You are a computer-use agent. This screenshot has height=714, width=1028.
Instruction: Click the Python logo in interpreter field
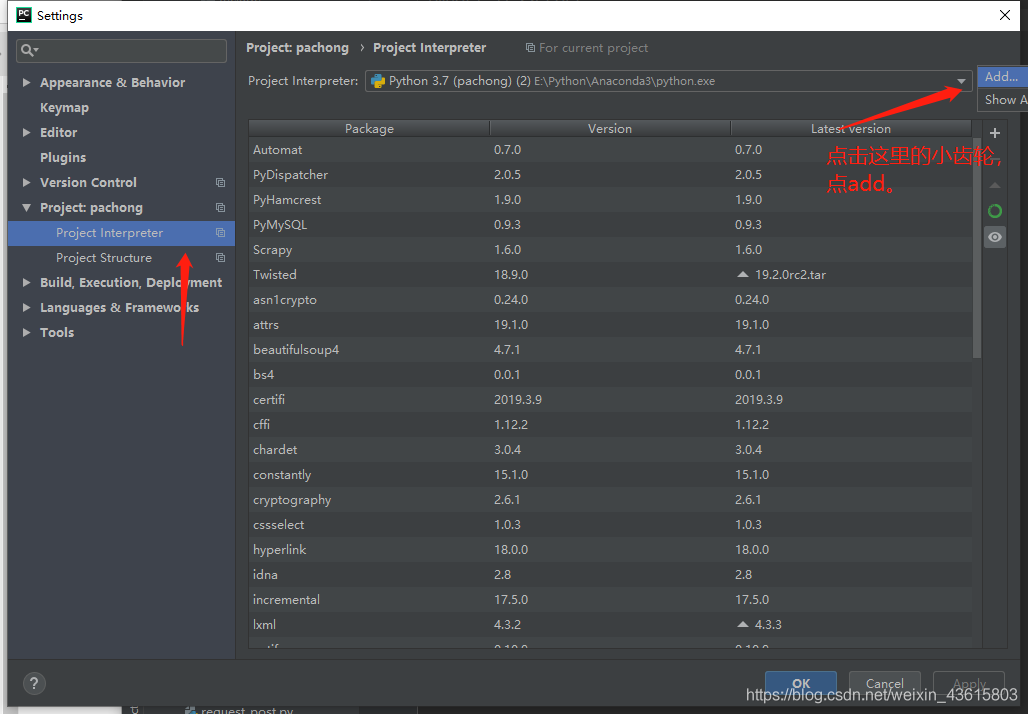[378, 81]
